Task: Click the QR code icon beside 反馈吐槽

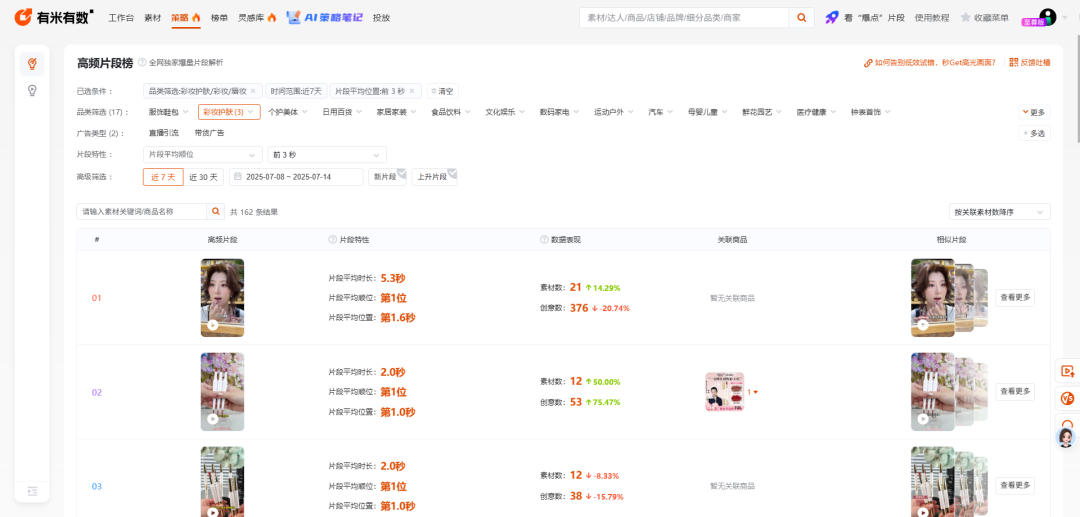Action: click(x=1013, y=63)
